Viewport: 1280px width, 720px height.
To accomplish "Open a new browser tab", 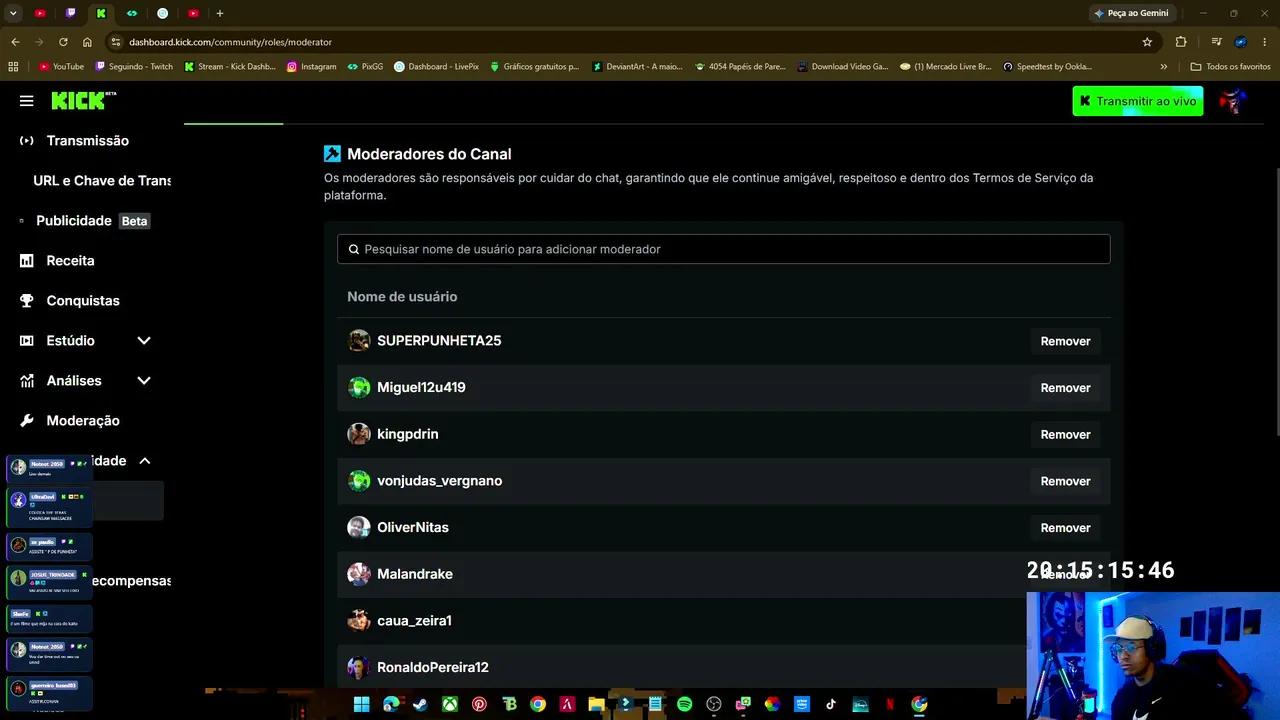I will click(220, 13).
